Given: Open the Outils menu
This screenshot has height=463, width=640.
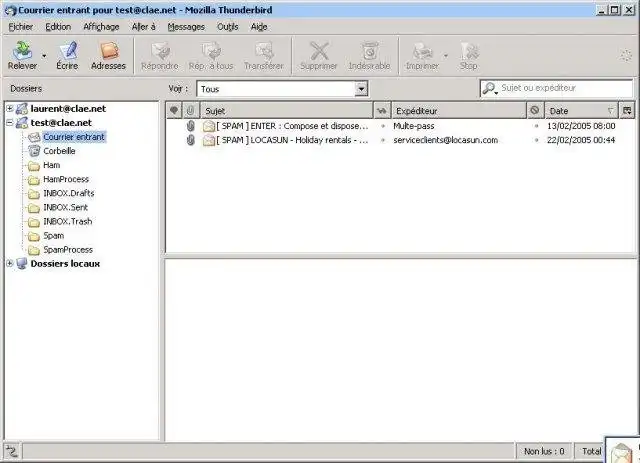Looking at the screenshot, I should 227,27.
